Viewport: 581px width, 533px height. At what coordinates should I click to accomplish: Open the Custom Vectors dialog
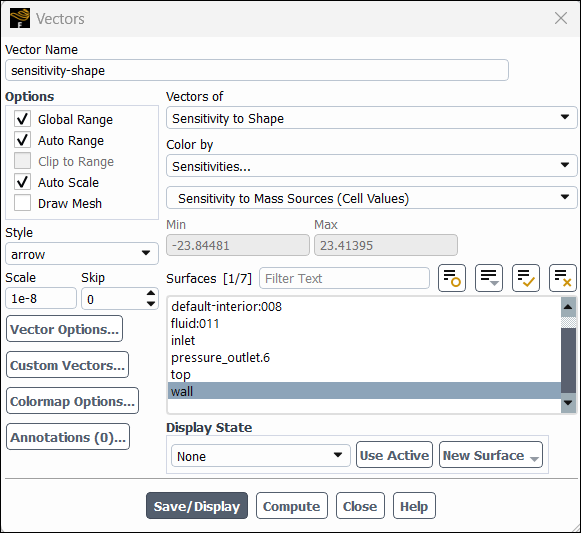tap(67, 365)
